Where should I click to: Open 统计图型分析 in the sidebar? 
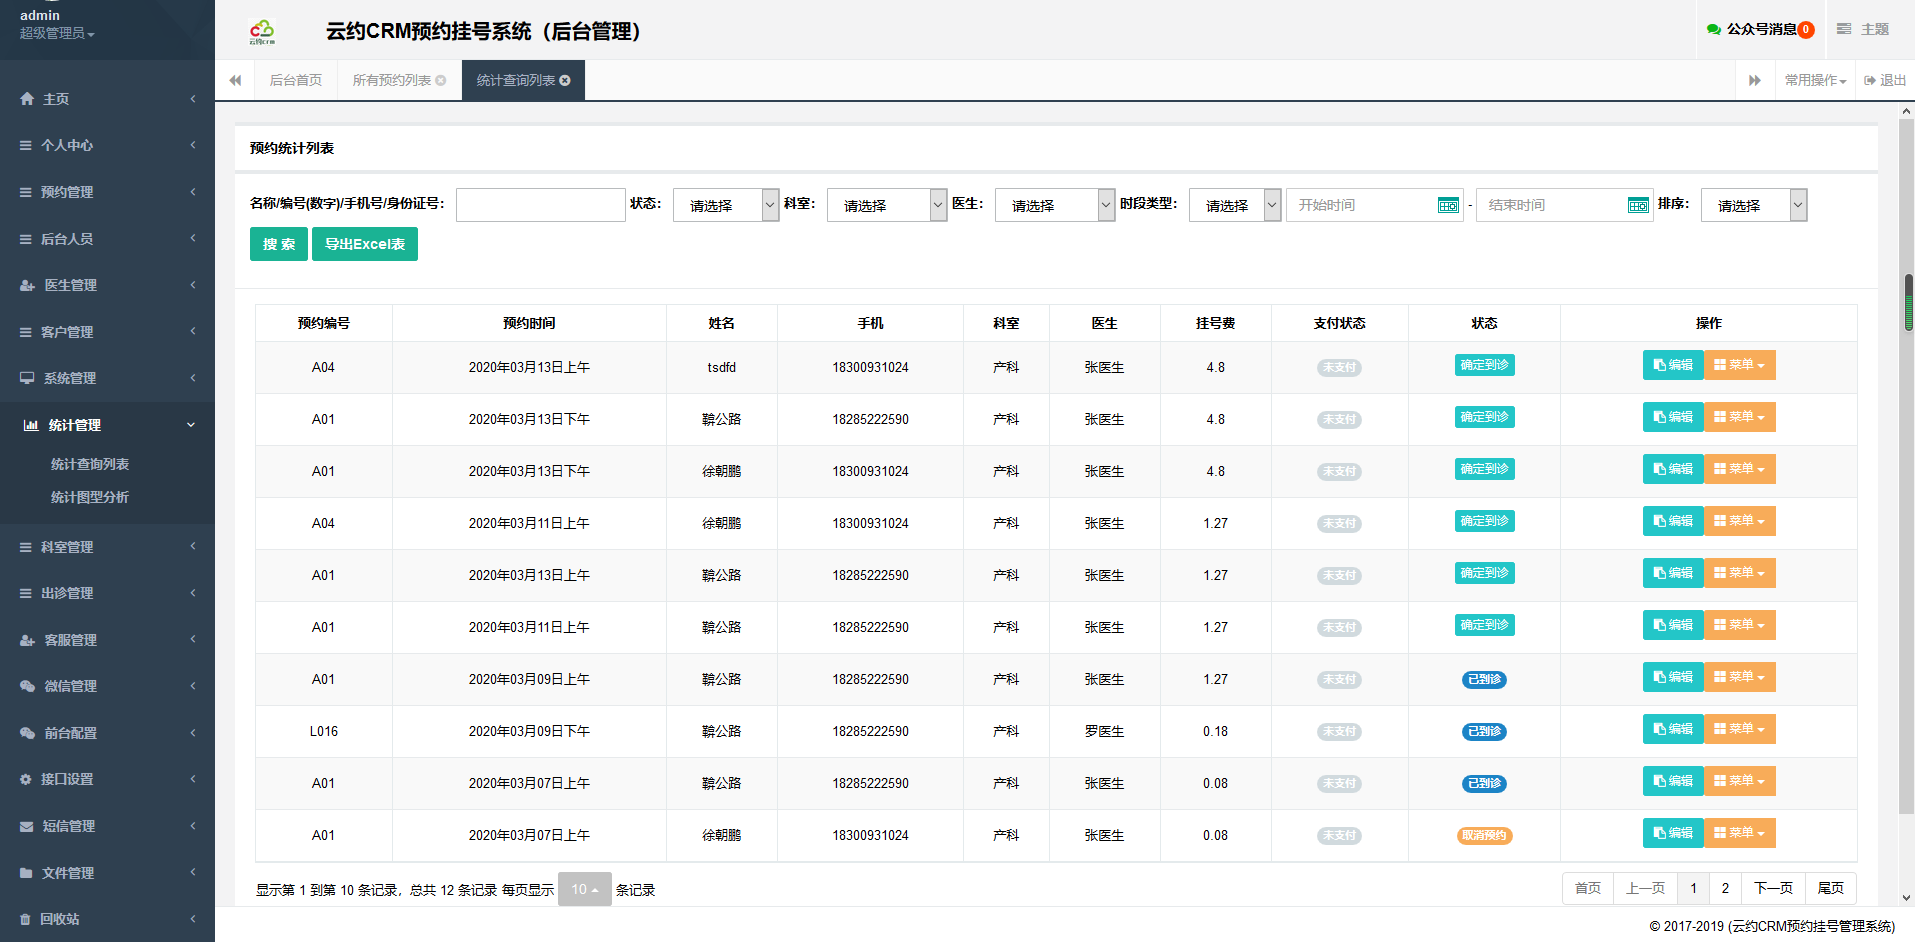click(x=90, y=497)
